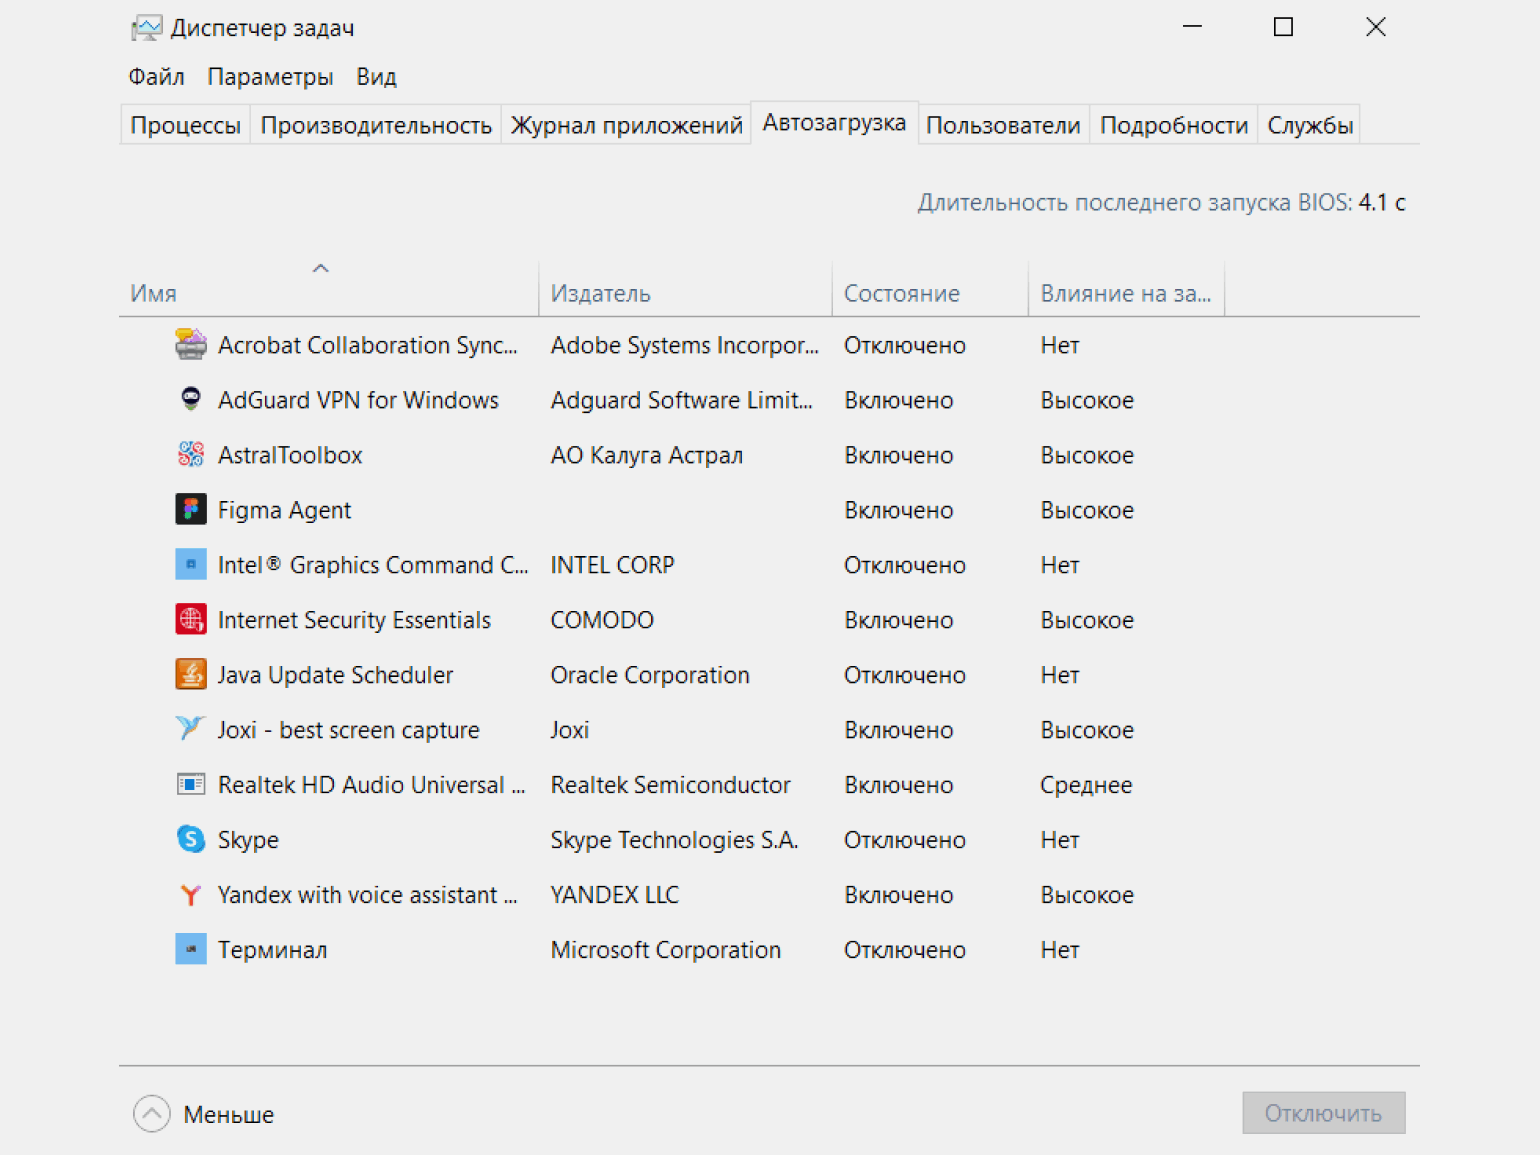Click the Joxi screen capture icon
The height and width of the screenshot is (1156, 1540).
[190, 729]
